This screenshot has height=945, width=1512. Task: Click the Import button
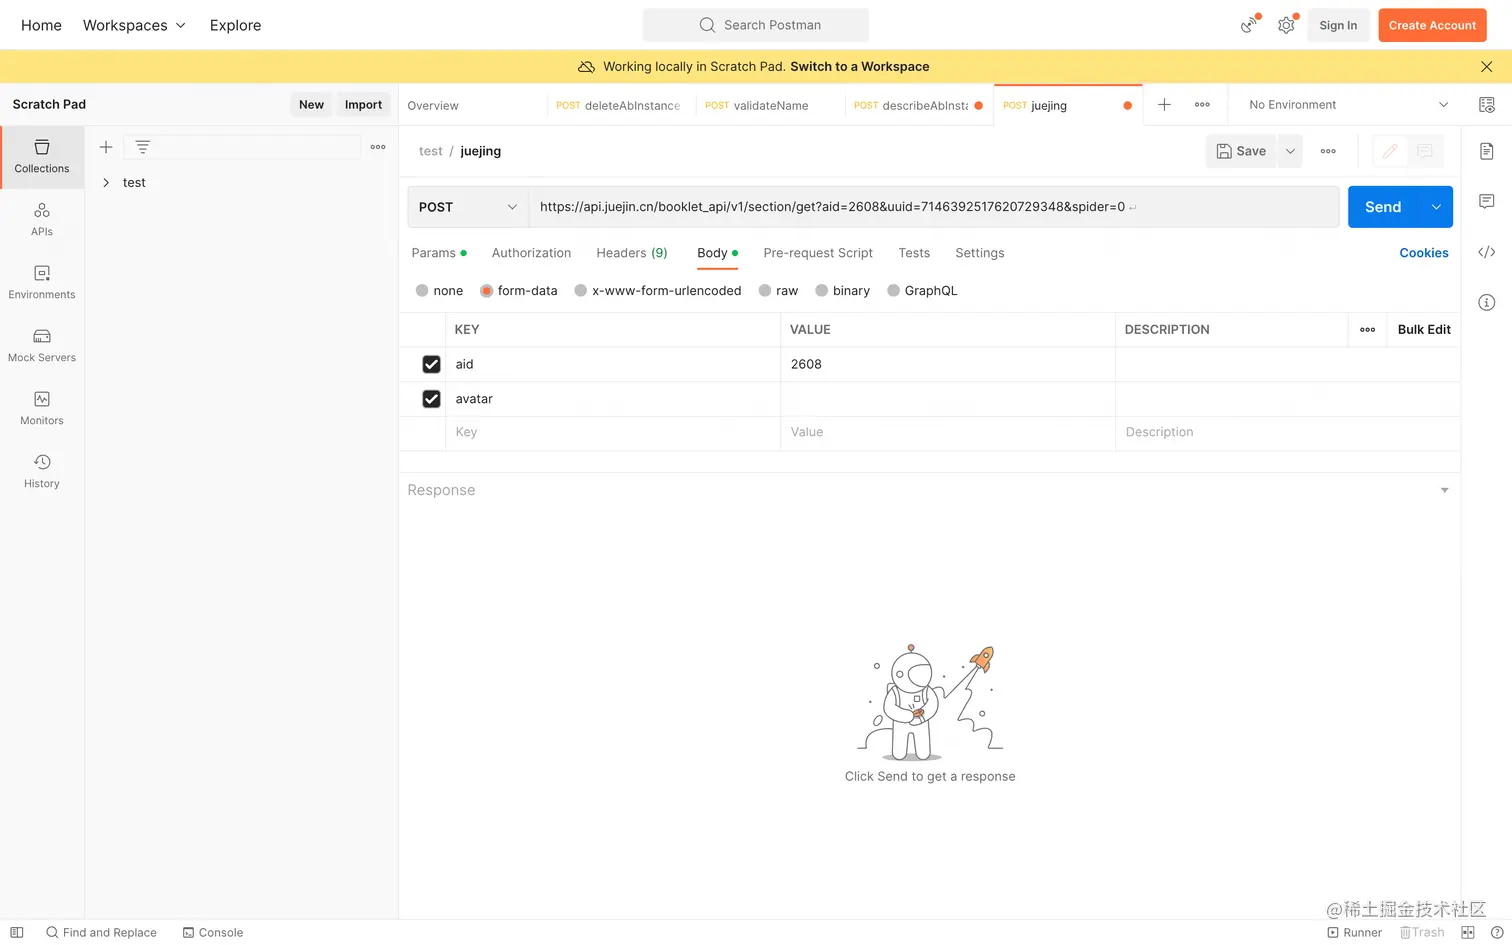tap(363, 105)
